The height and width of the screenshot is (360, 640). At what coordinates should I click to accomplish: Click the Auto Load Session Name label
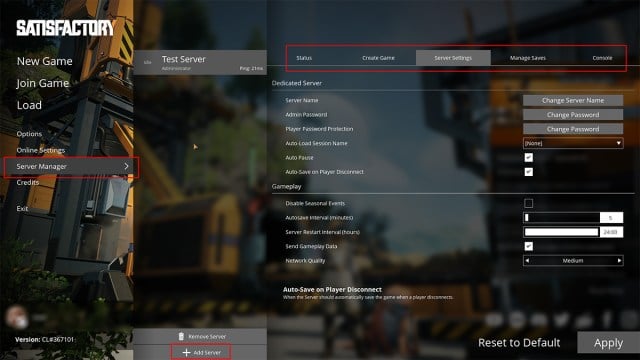pyautogui.click(x=316, y=143)
